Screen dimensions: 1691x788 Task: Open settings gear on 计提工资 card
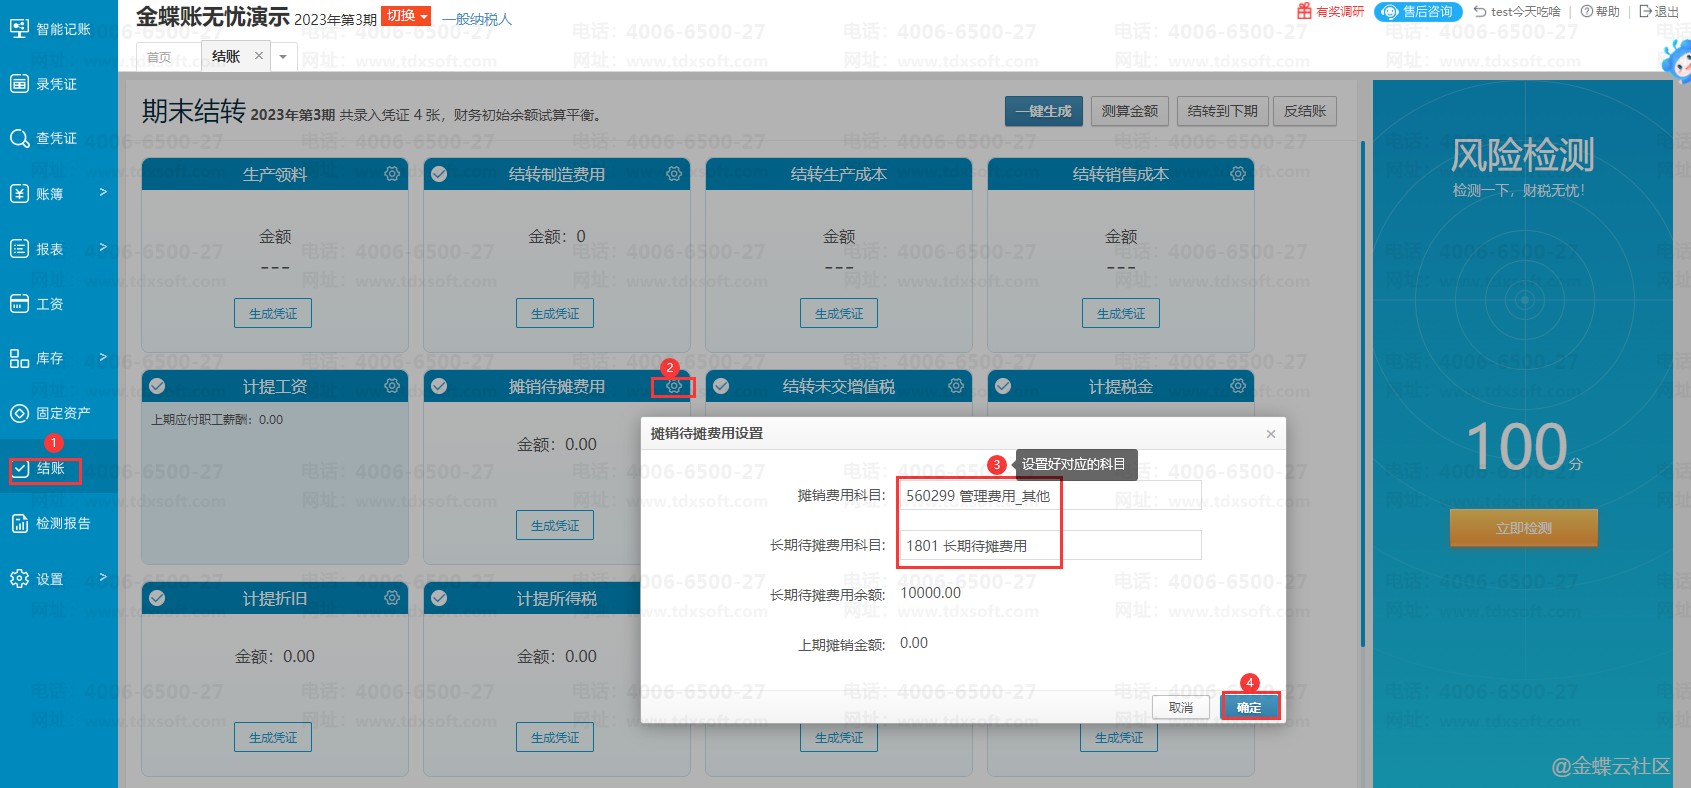click(392, 386)
